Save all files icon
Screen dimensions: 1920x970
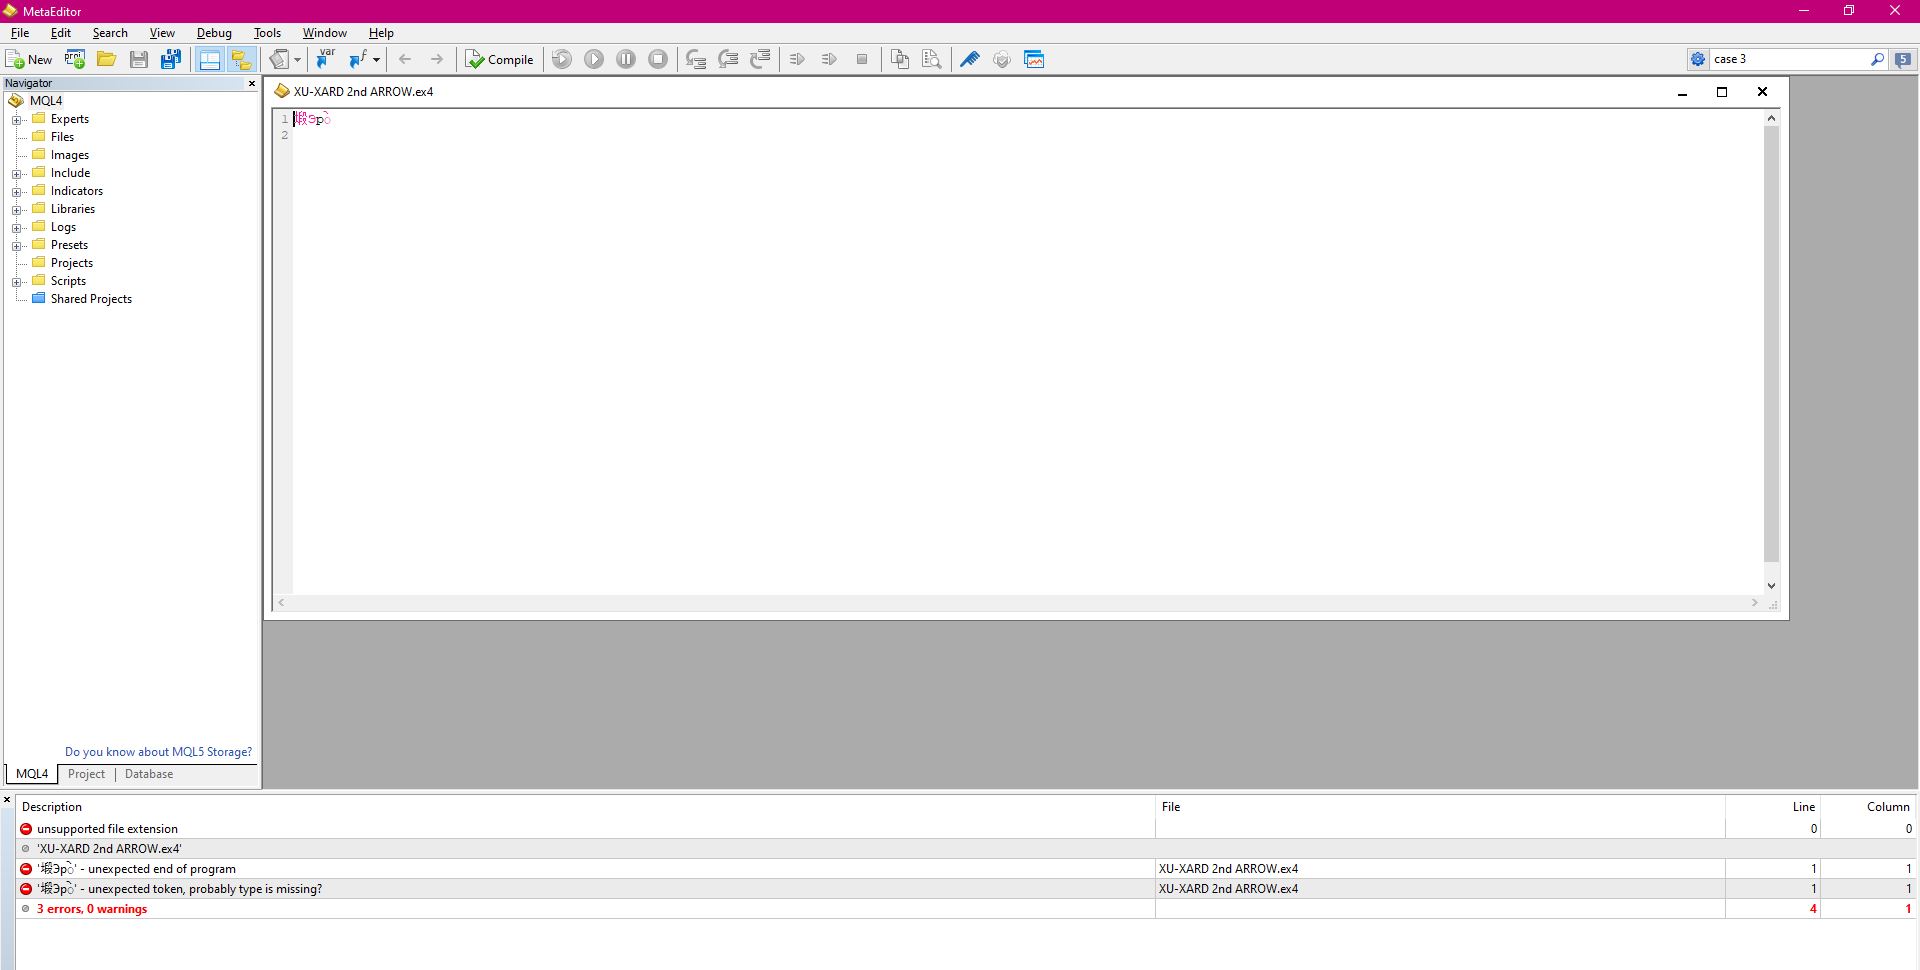point(171,60)
